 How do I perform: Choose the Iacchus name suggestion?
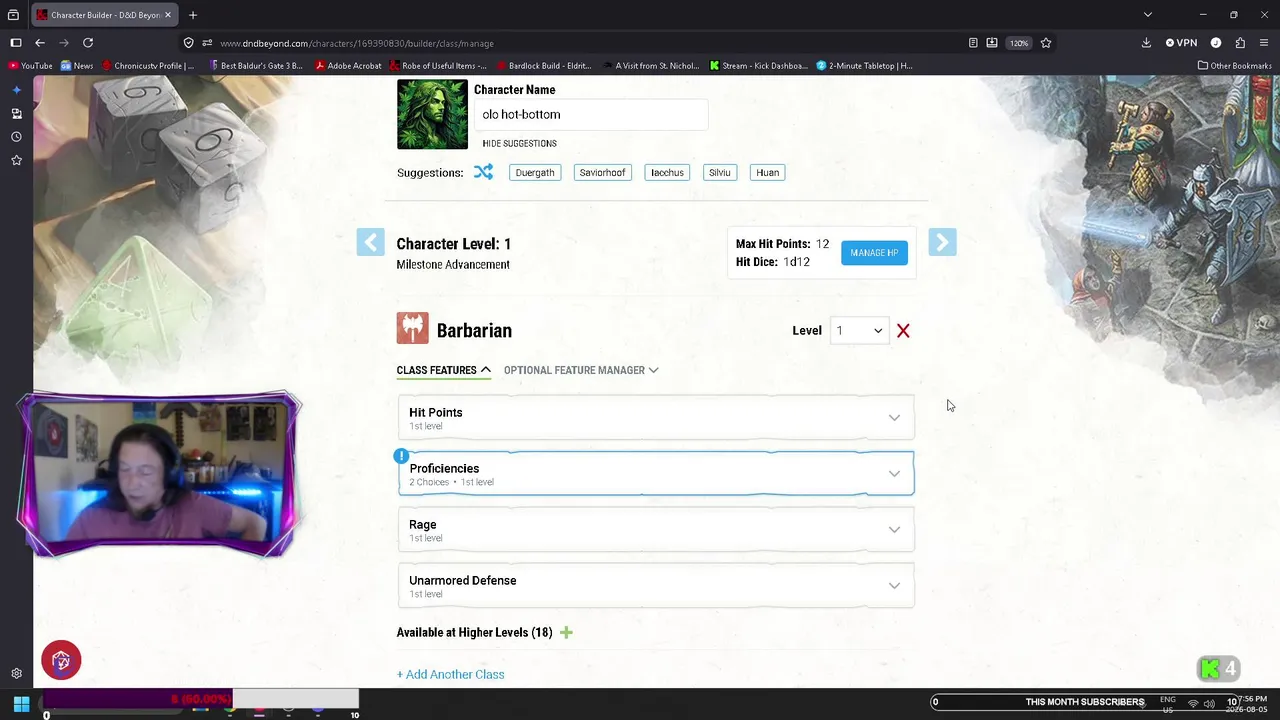(x=667, y=173)
